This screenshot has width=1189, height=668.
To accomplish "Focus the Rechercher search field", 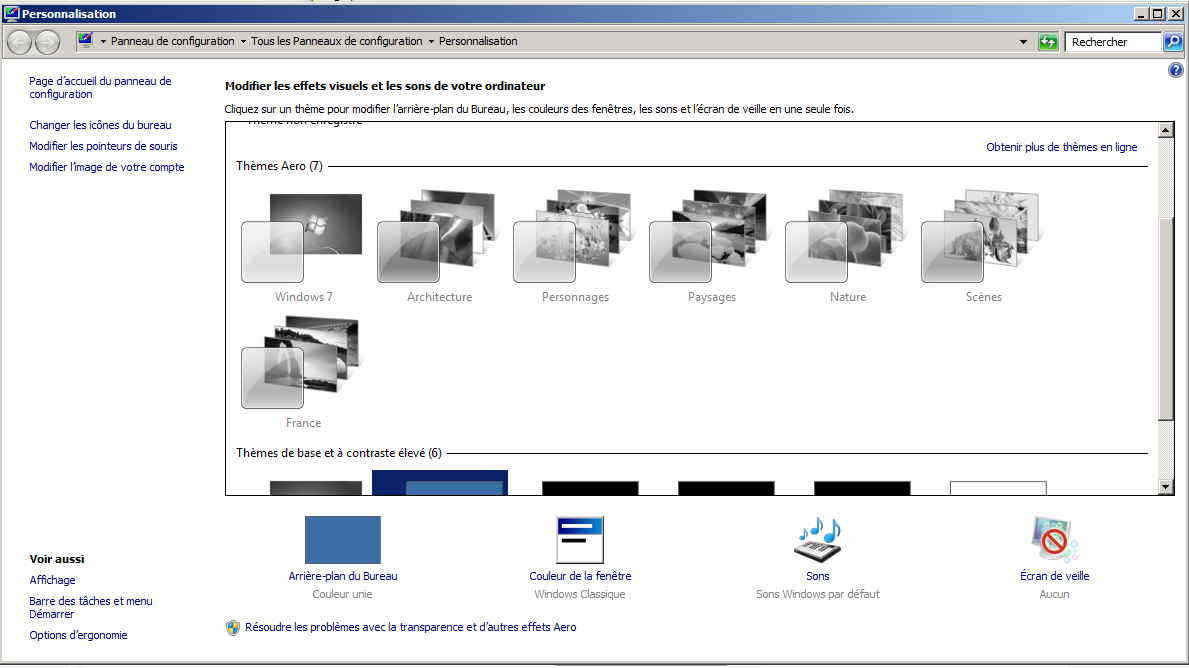I will point(1112,42).
